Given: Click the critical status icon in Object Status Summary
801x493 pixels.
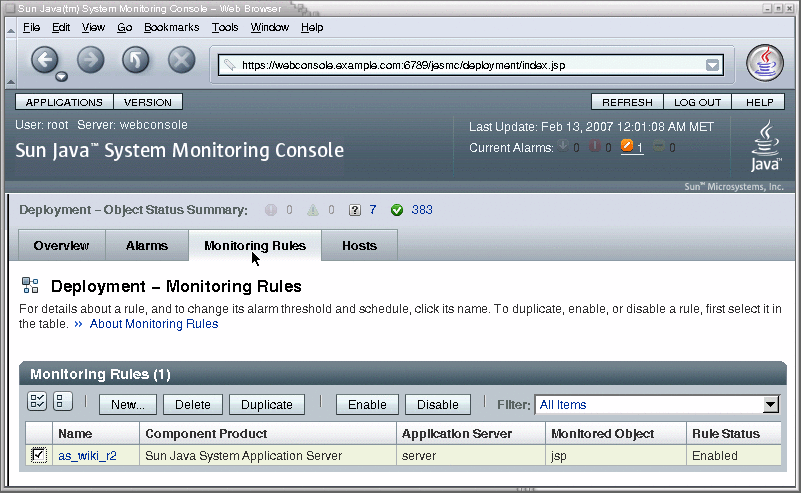Looking at the screenshot, I should tap(271, 210).
